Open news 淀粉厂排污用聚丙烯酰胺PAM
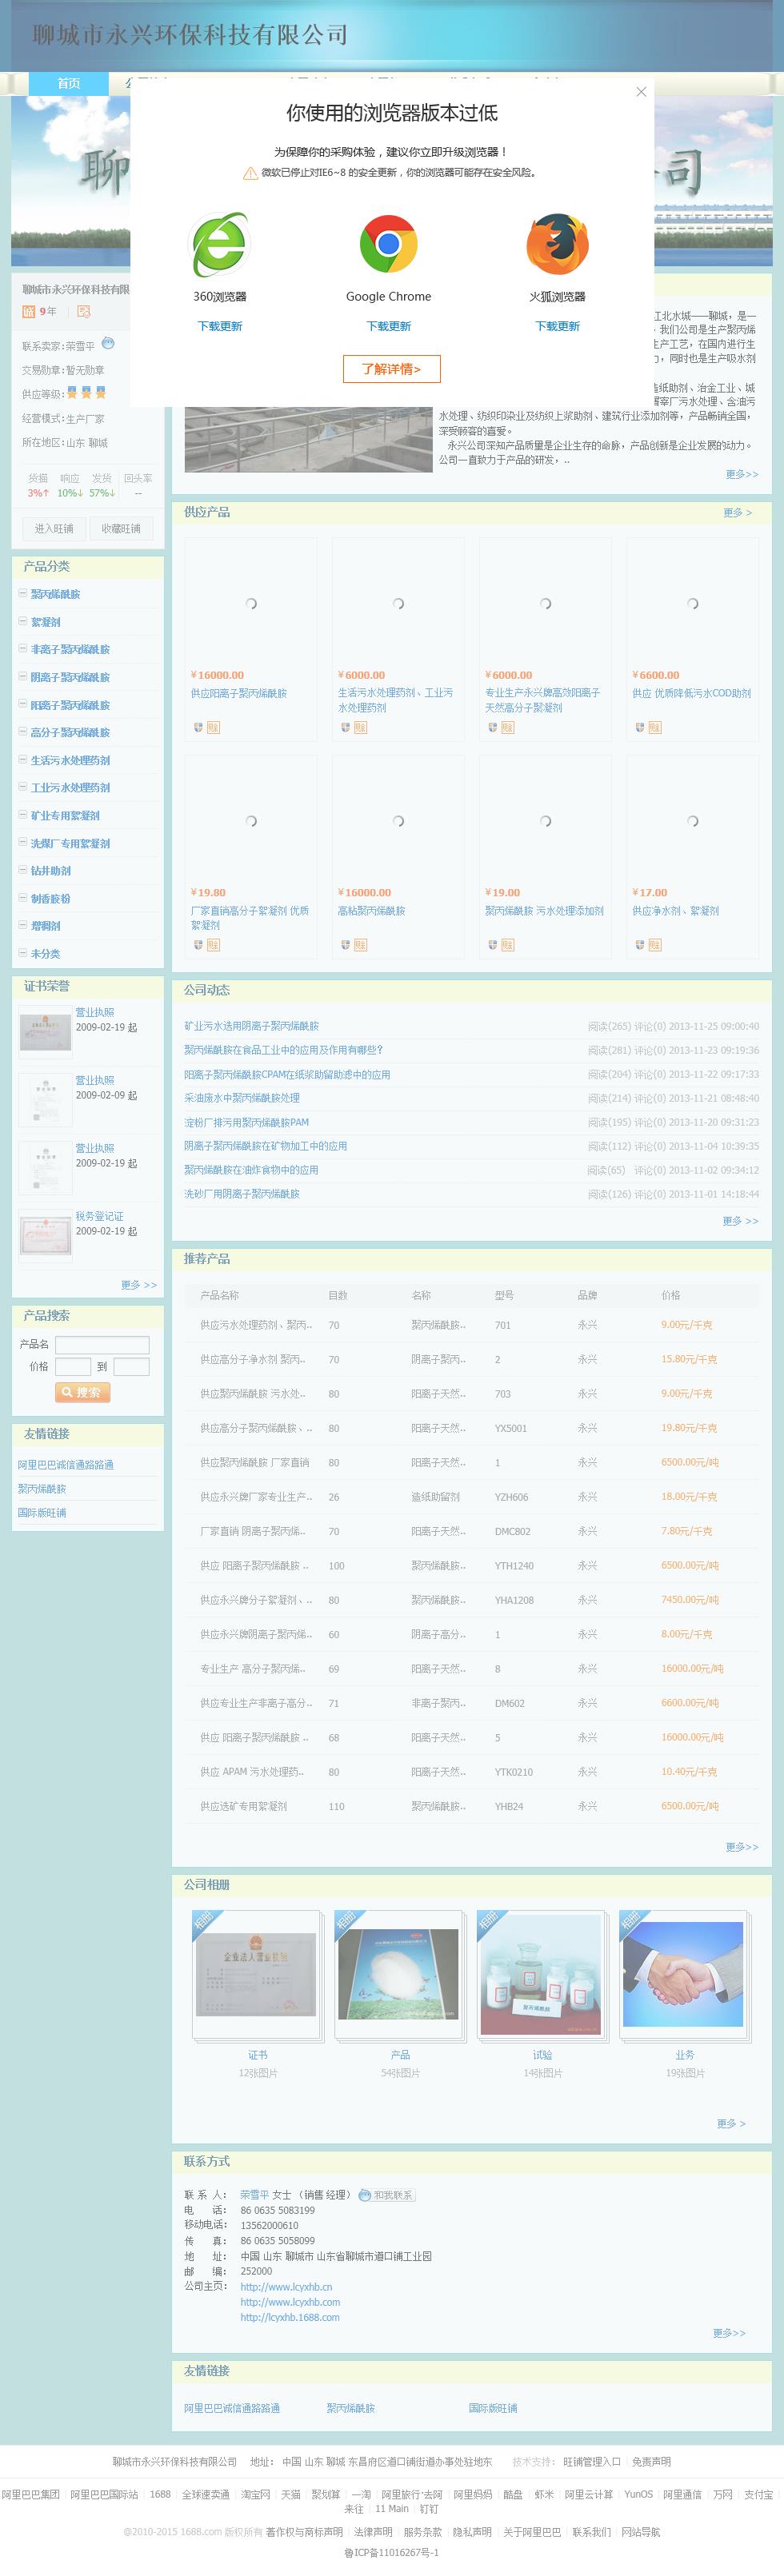 click(x=246, y=1122)
